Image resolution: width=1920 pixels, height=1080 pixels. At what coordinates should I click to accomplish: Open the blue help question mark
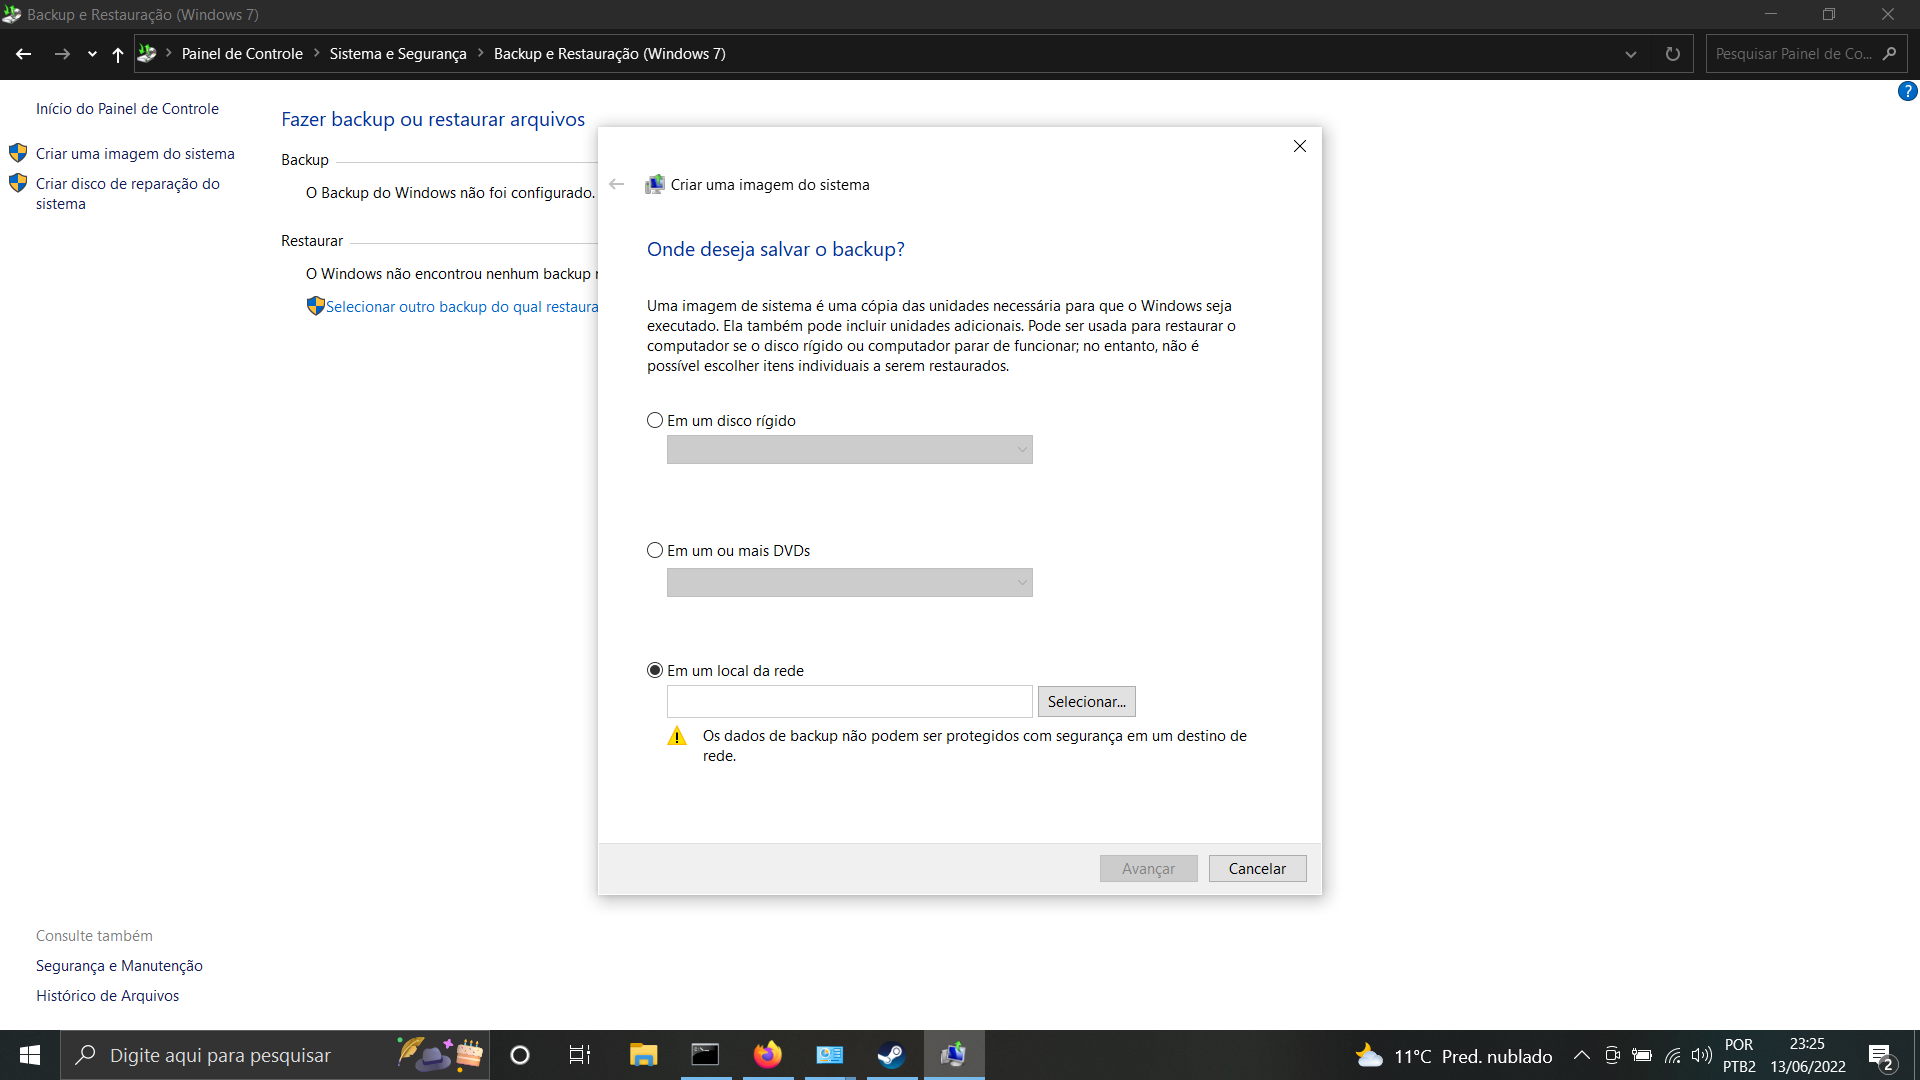pyautogui.click(x=1907, y=91)
